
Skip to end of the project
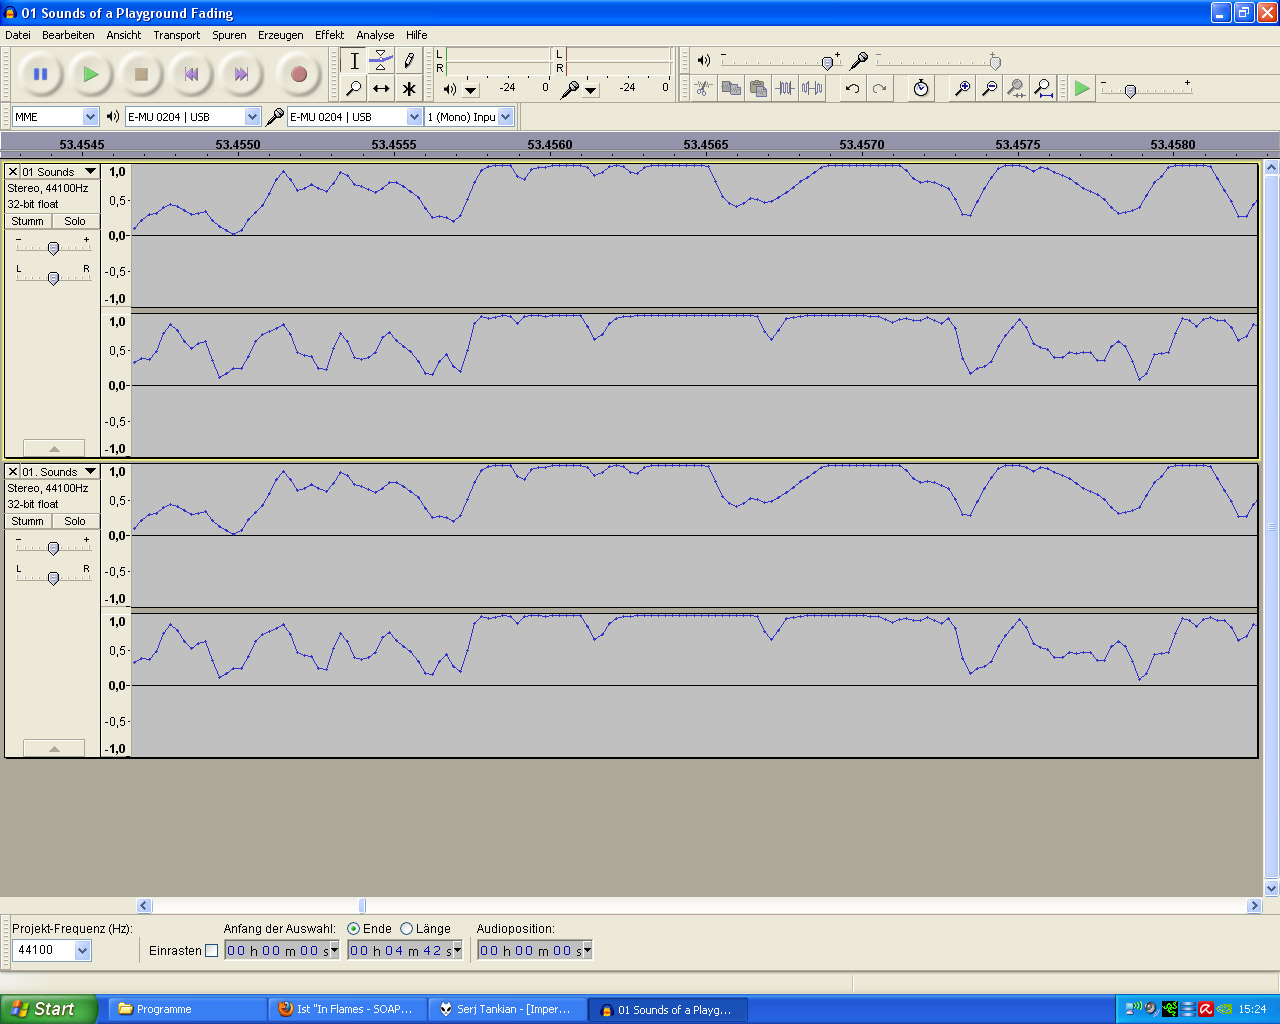[241, 74]
